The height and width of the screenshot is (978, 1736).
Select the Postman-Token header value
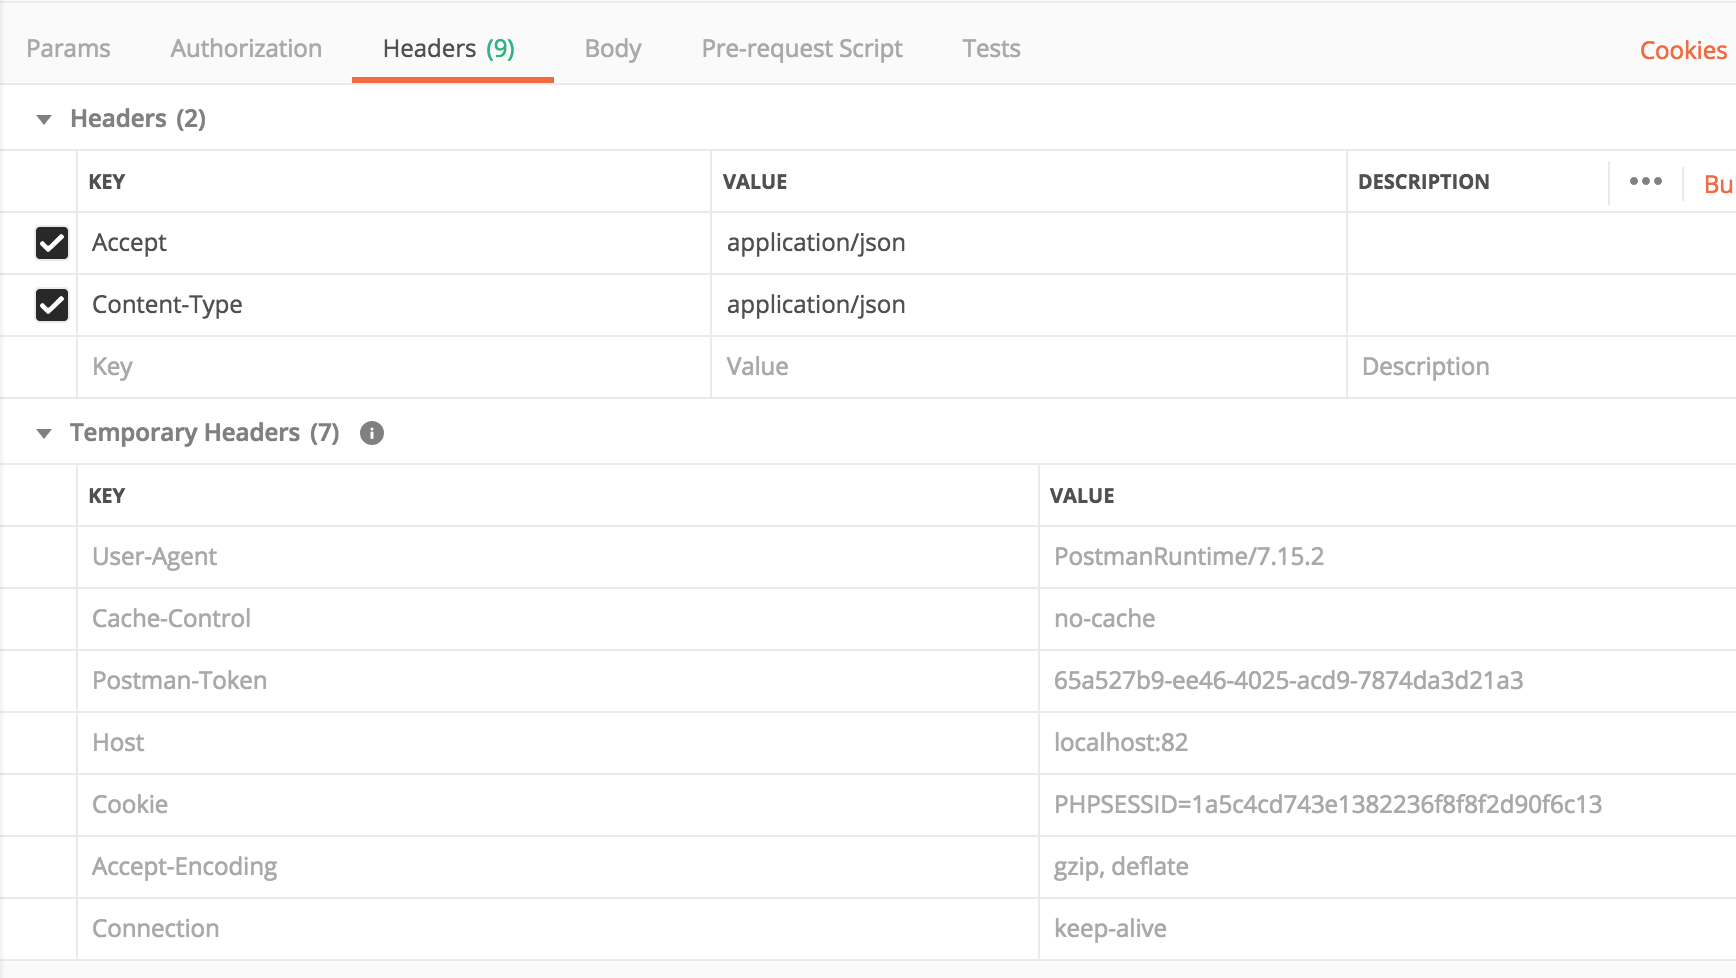point(1288,680)
